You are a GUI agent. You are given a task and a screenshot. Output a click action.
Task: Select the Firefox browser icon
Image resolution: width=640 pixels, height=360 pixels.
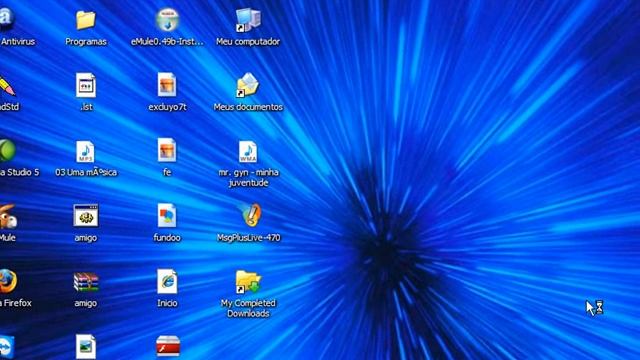[x=7, y=281]
